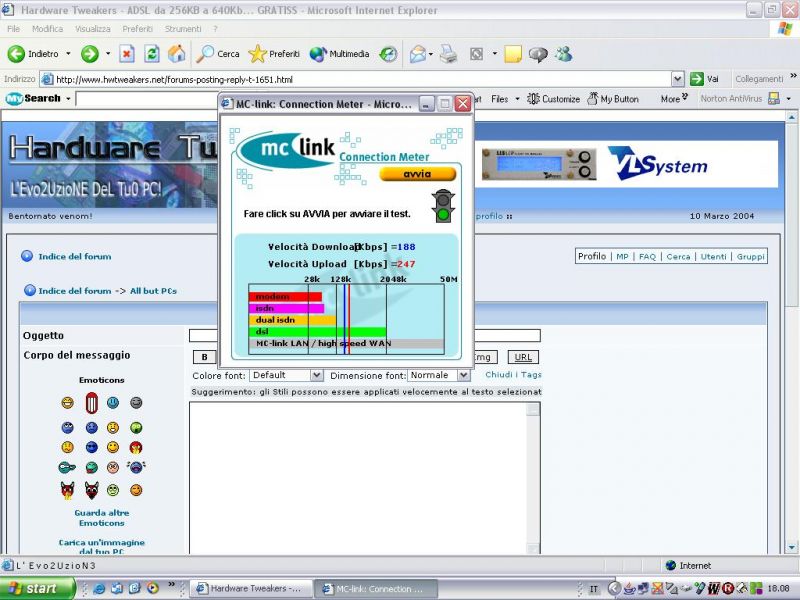
Task: Click the IT language indicator in tray
Action: pos(593,589)
